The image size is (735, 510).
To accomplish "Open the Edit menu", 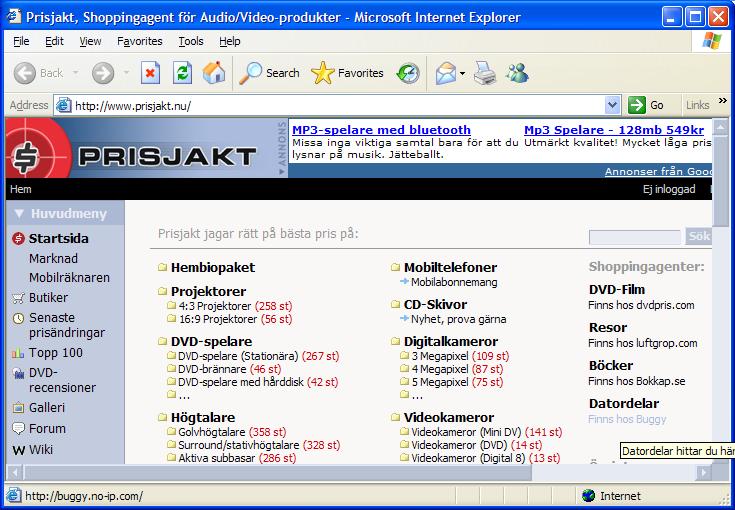I will (54, 41).
